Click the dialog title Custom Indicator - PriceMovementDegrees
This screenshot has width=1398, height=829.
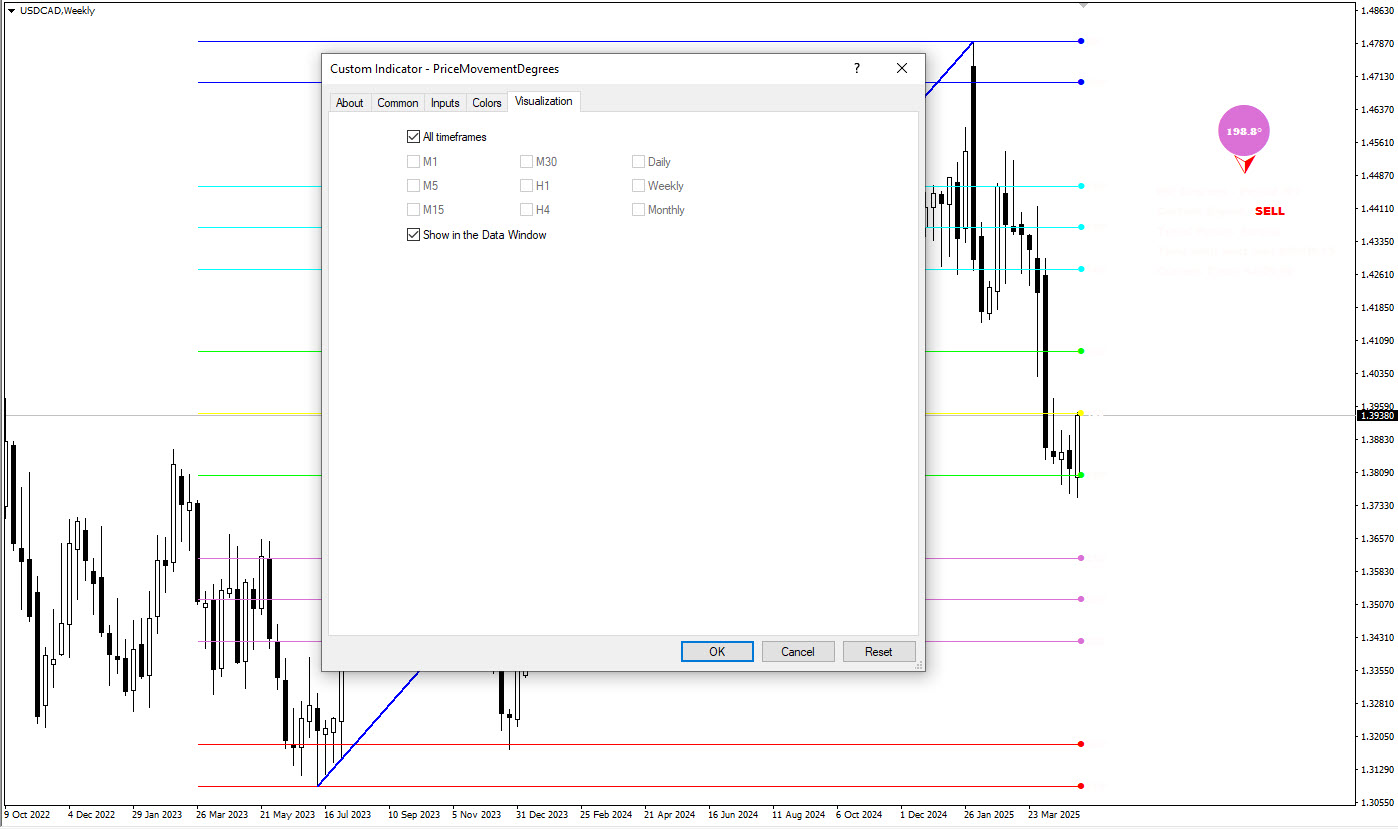445,69
